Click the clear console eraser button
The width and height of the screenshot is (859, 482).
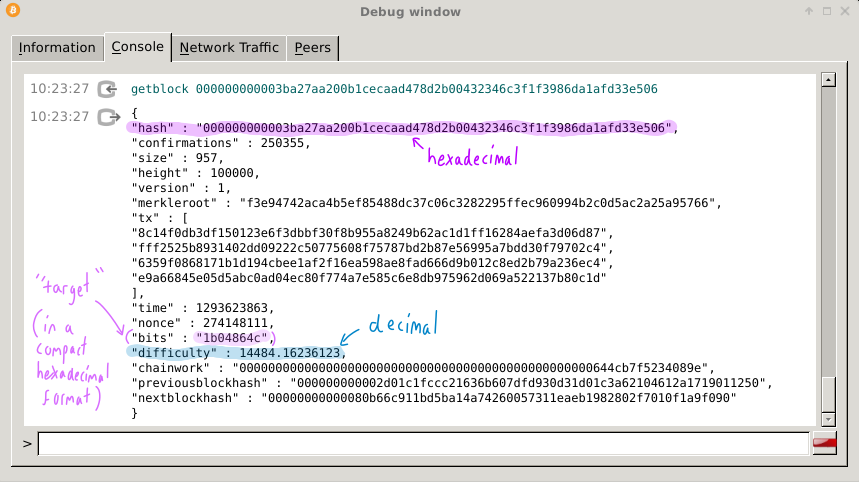point(824,443)
